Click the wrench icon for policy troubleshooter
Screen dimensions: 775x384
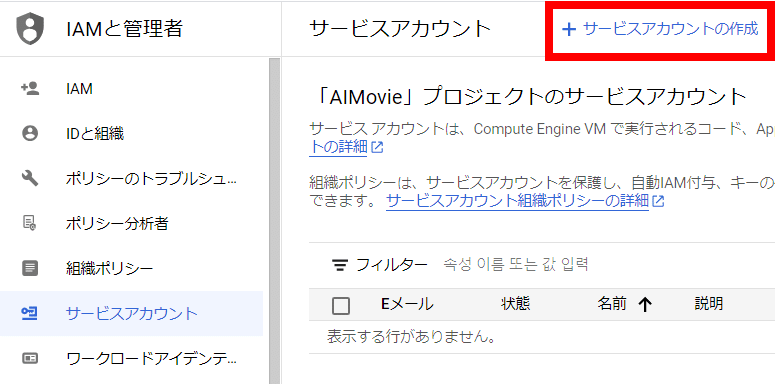pos(30,178)
